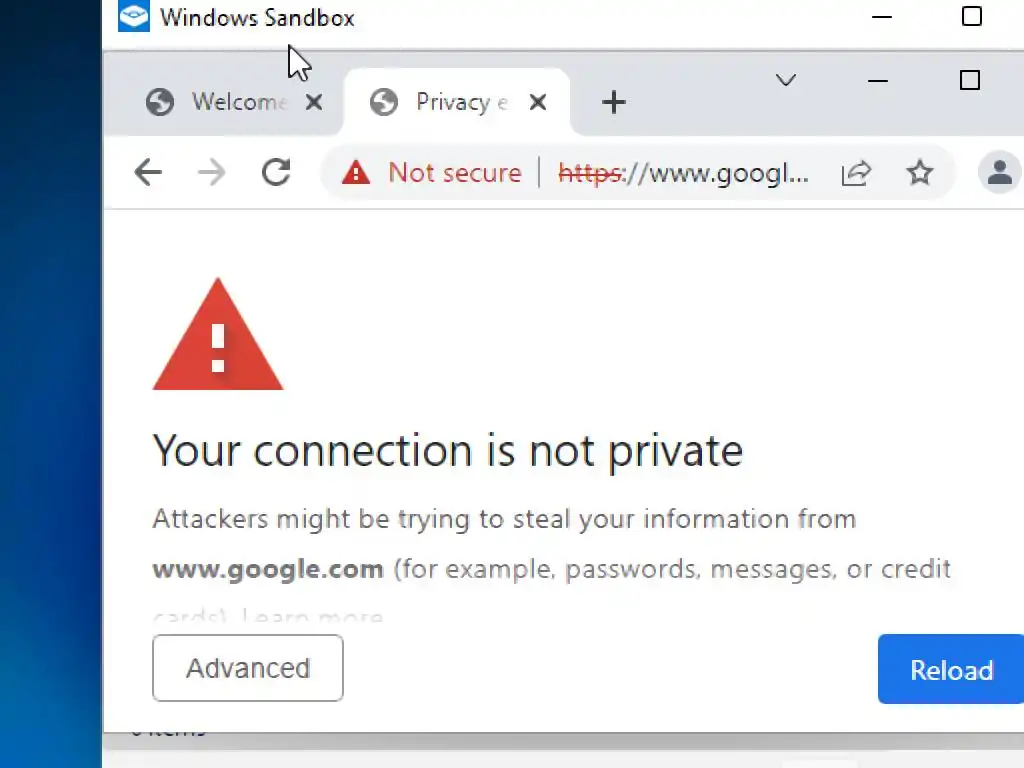The width and height of the screenshot is (1024, 768).
Task: Bookmark this page with the star icon
Action: (920, 173)
